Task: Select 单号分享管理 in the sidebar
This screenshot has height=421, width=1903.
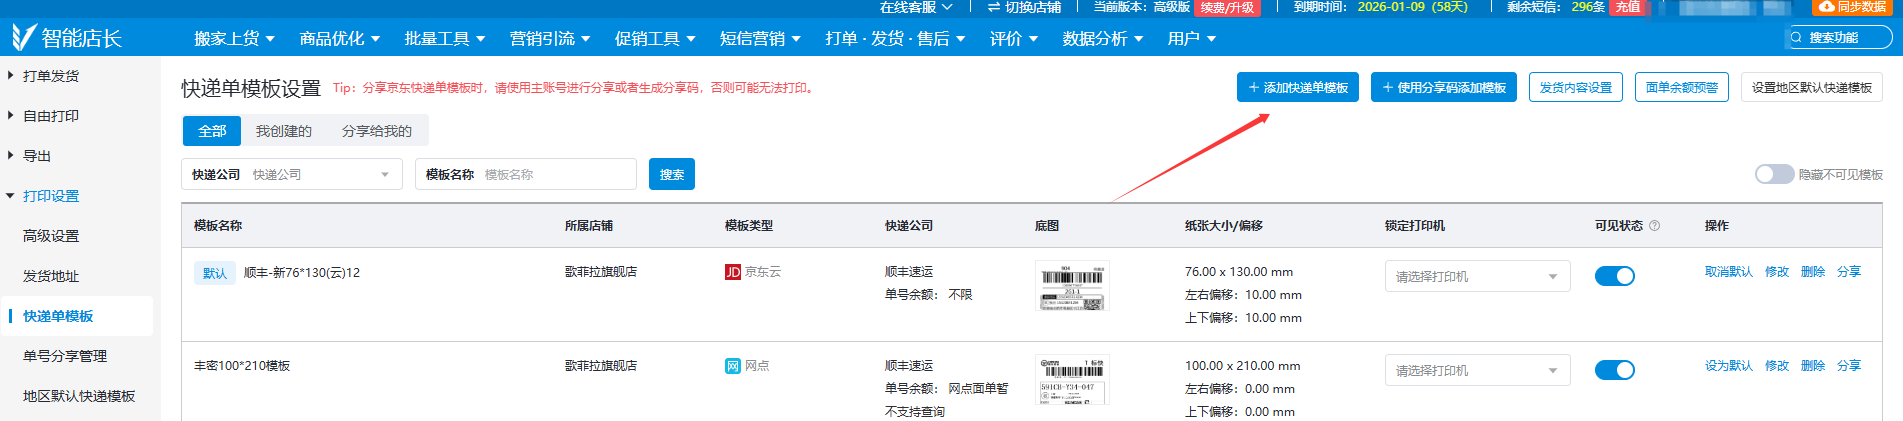Action: click(65, 356)
